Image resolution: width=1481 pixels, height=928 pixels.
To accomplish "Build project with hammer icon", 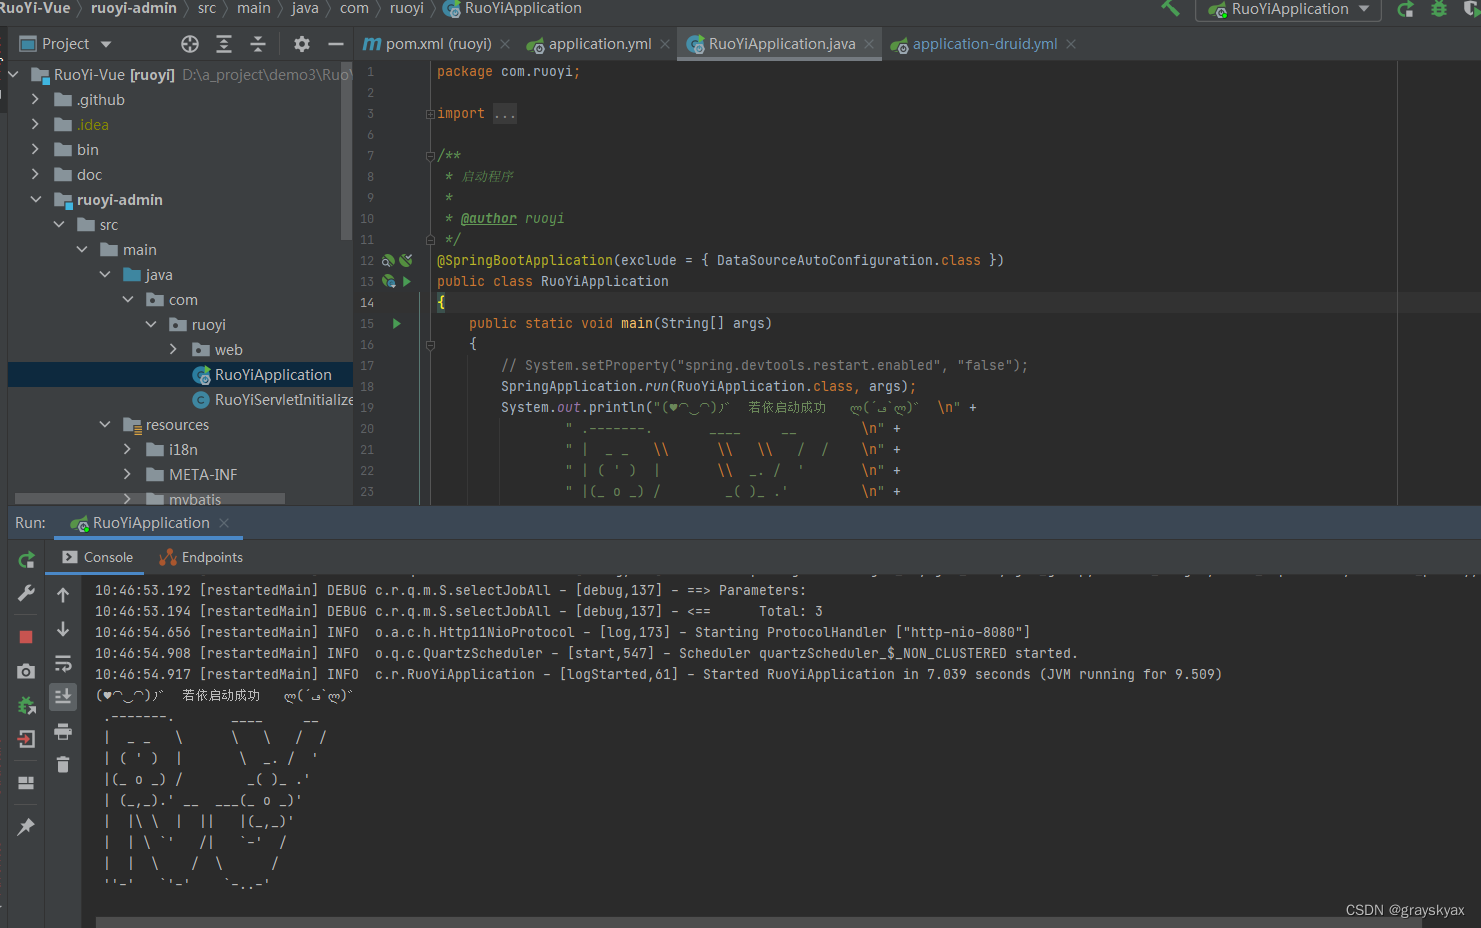I will click(x=1170, y=9).
